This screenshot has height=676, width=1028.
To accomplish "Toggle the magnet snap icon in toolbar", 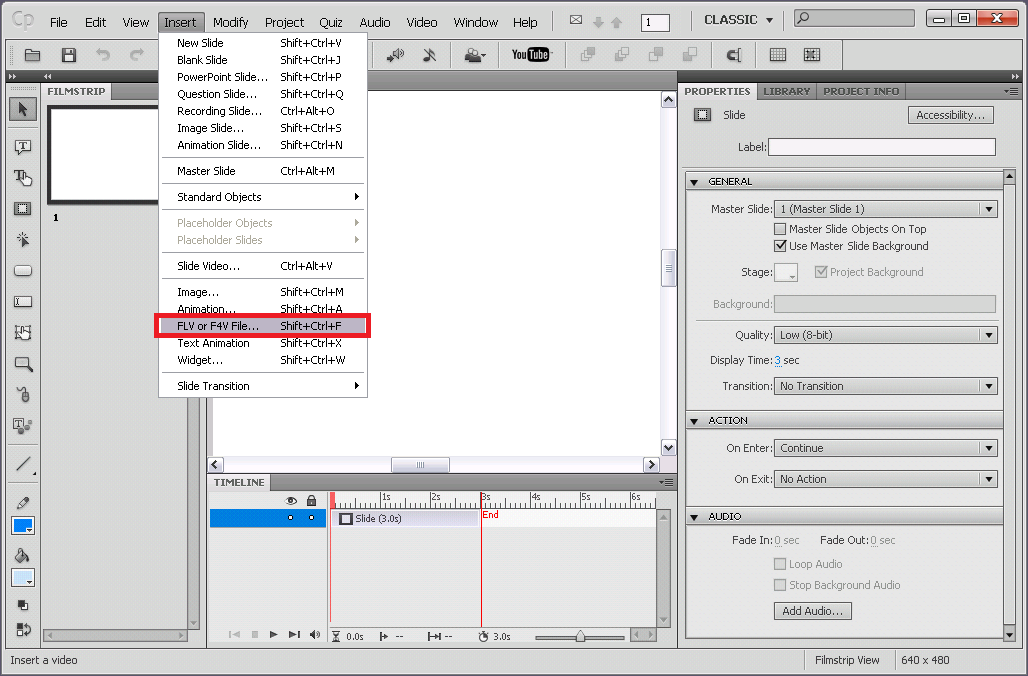I will click(734, 55).
